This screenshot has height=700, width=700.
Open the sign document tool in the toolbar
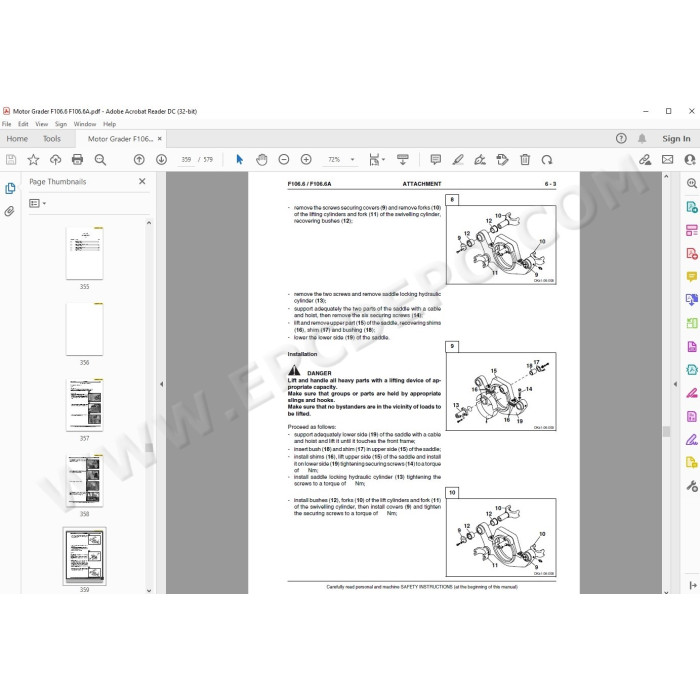click(x=480, y=159)
